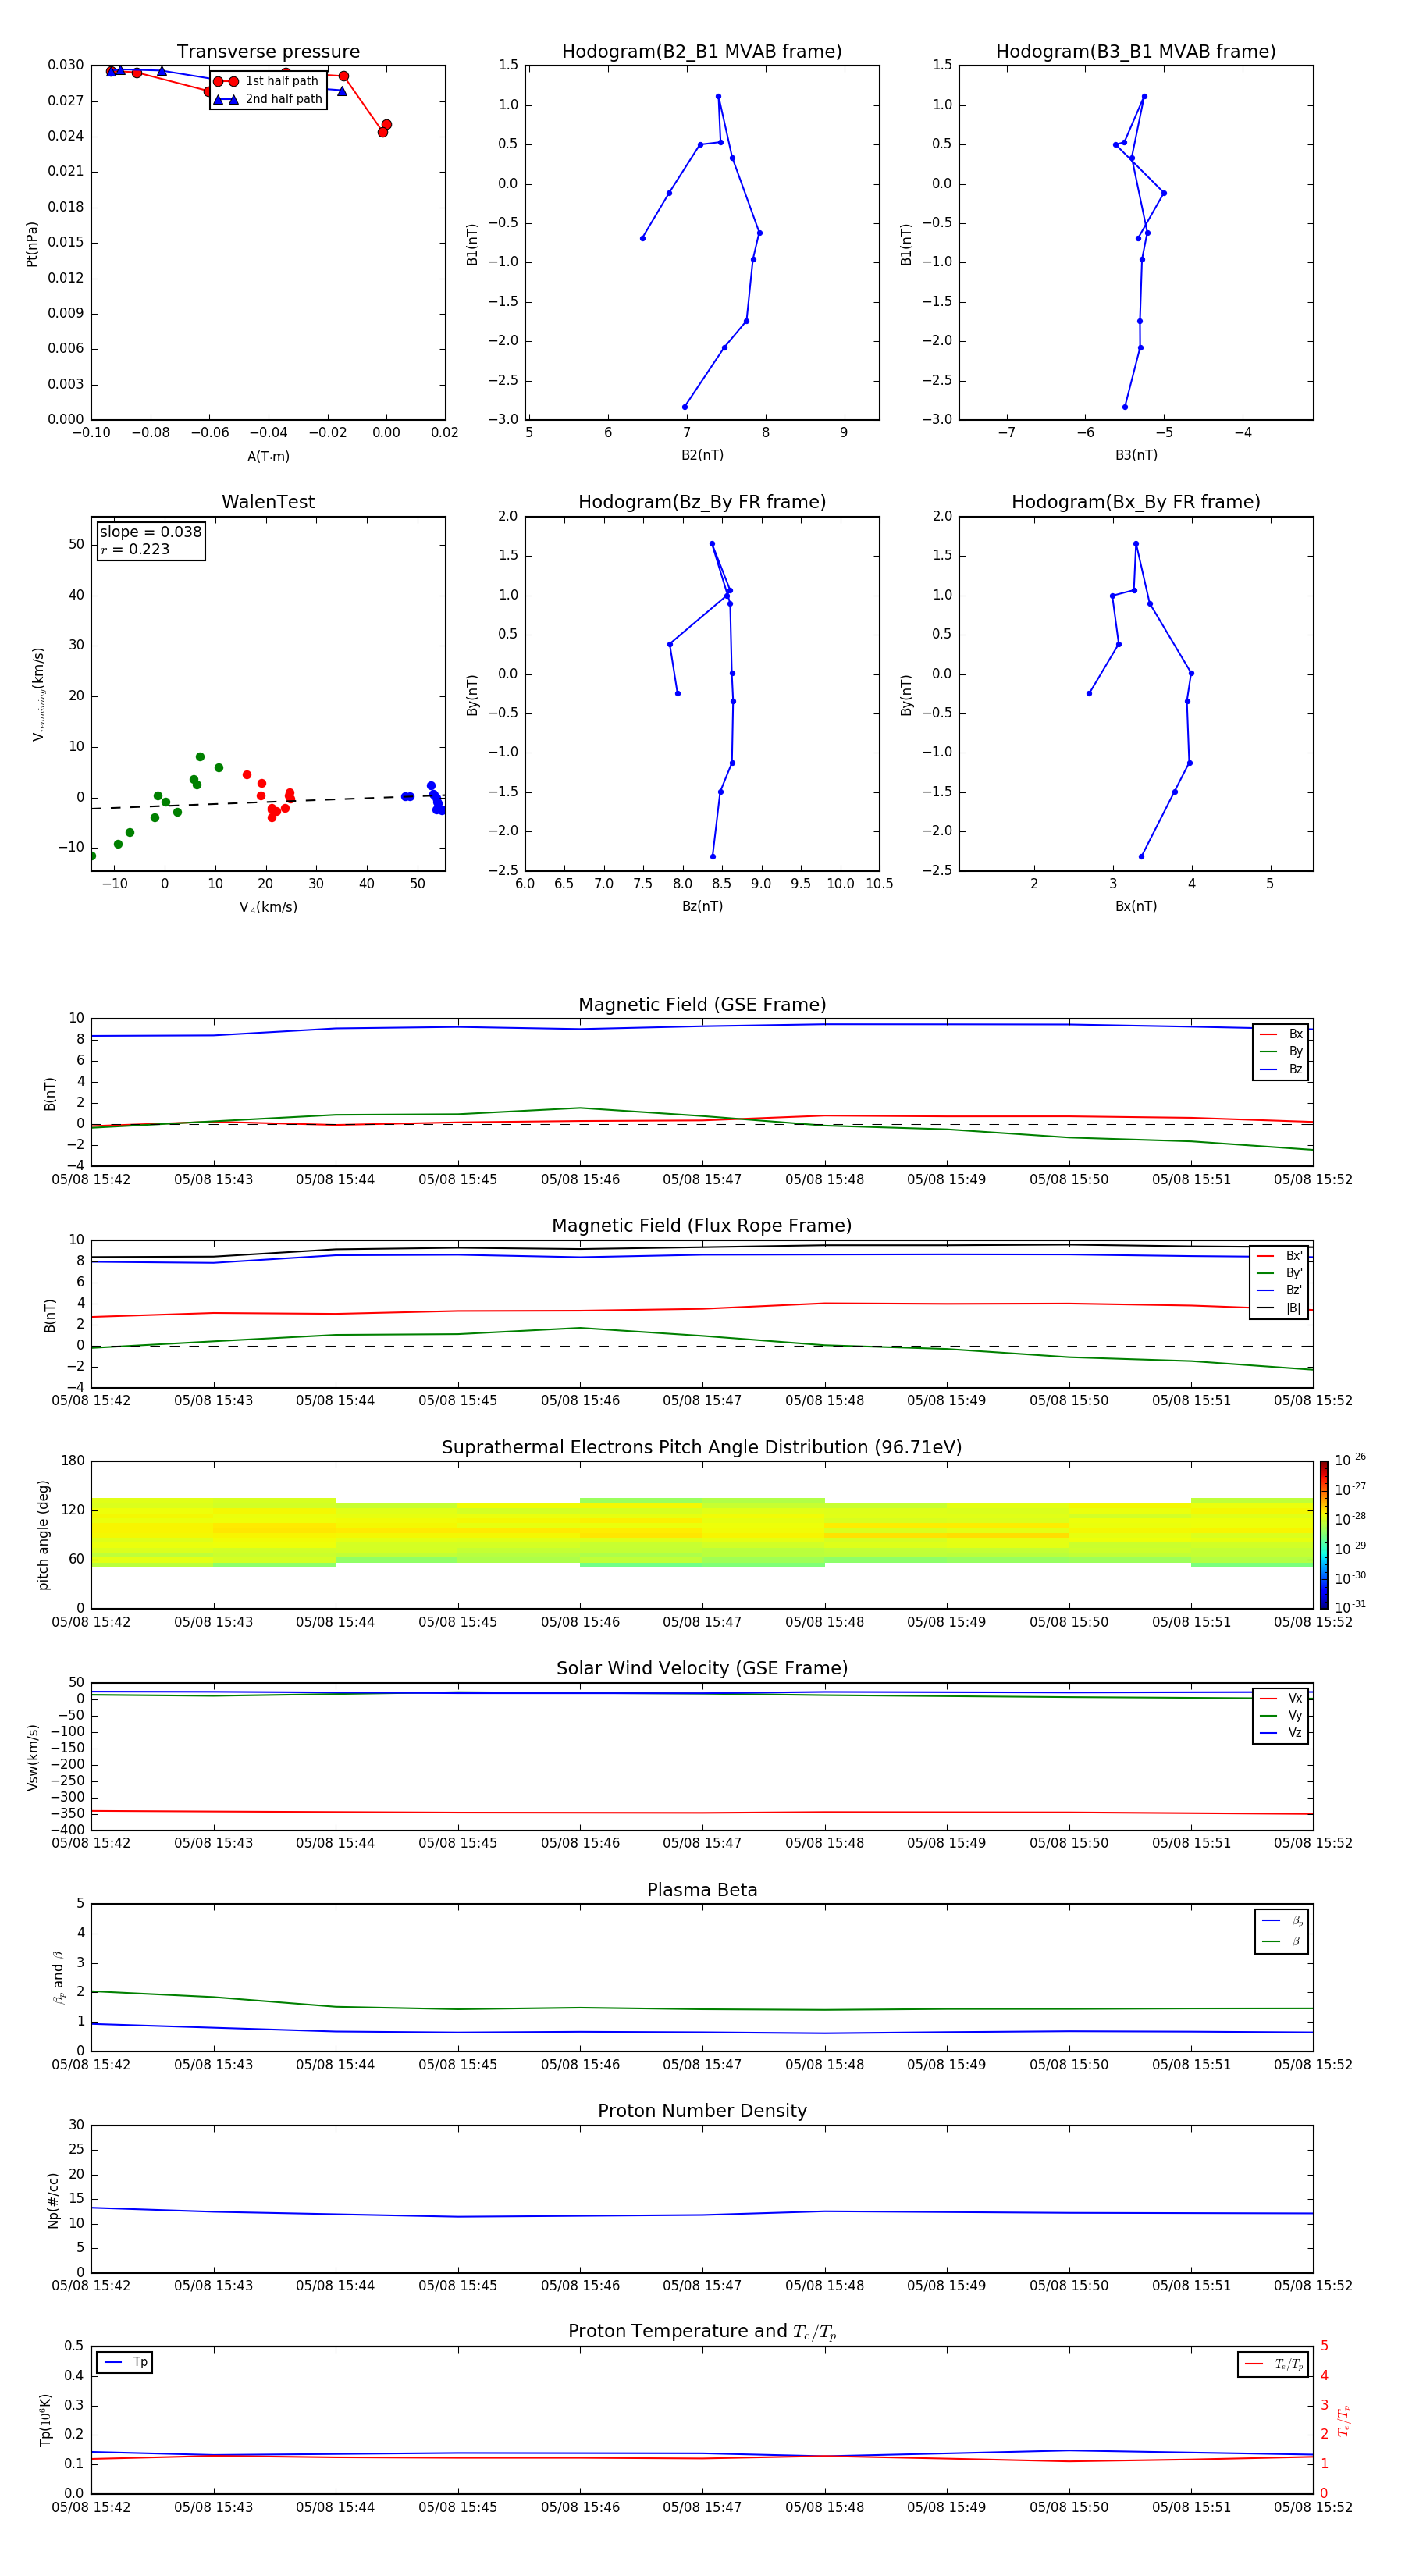Click the Vy entry in velocity legend
This screenshot has width=1405, height=2576.
click(1281, 1715)
